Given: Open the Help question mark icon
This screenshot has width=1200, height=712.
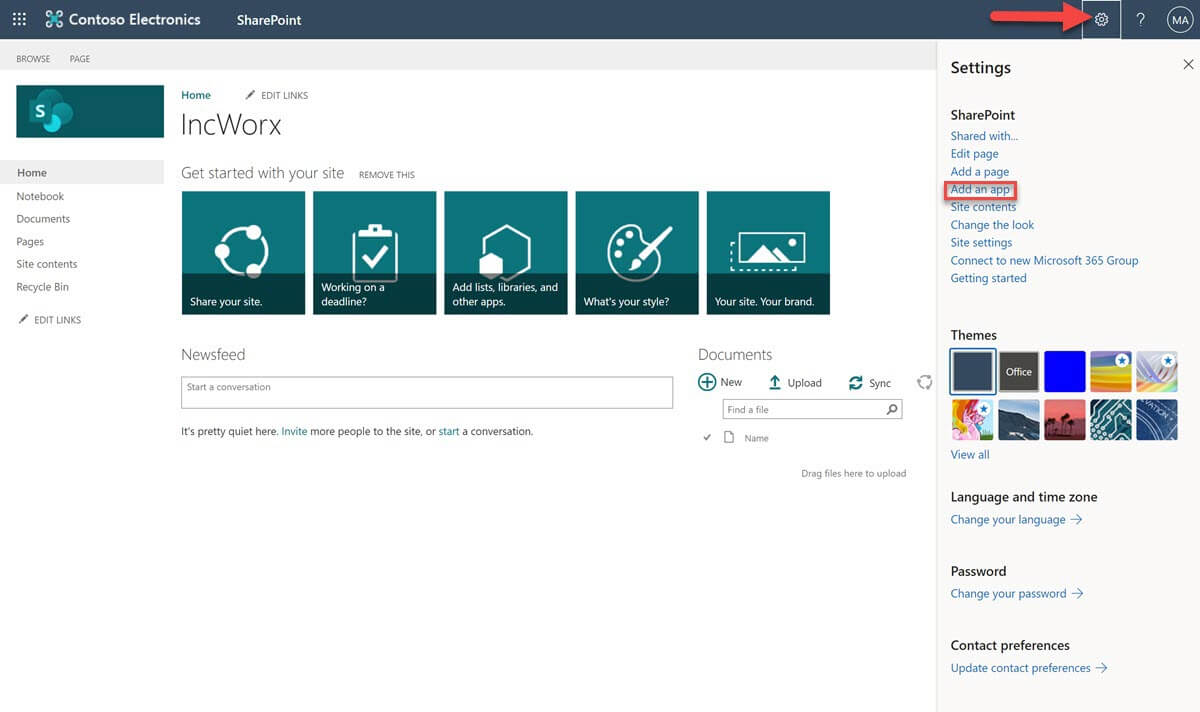Looking at the screenshot, I should coord(1141,19).
